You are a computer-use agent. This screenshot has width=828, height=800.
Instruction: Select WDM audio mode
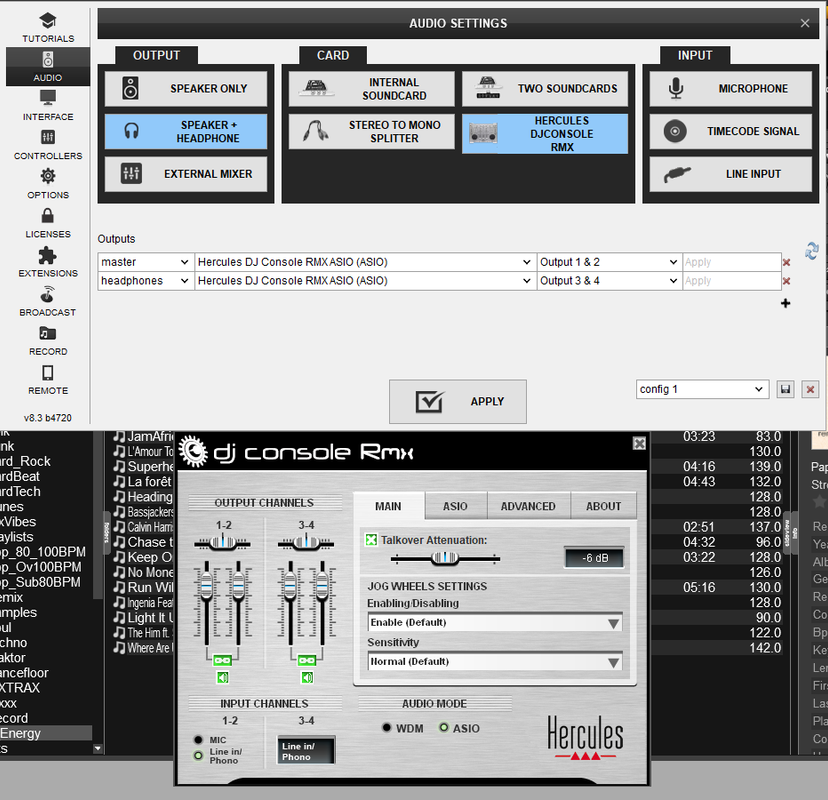(x=387, y=728)
